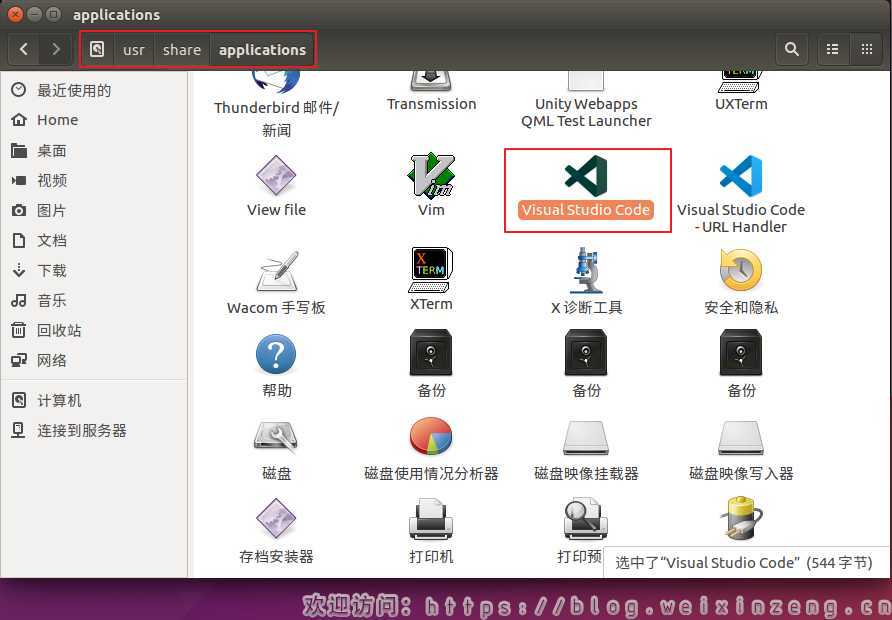Image resolution: width=892 pixels, height=620 pixels.
Task: Select the 磁盘映像写入器 icon
Action: click(741, 437)
